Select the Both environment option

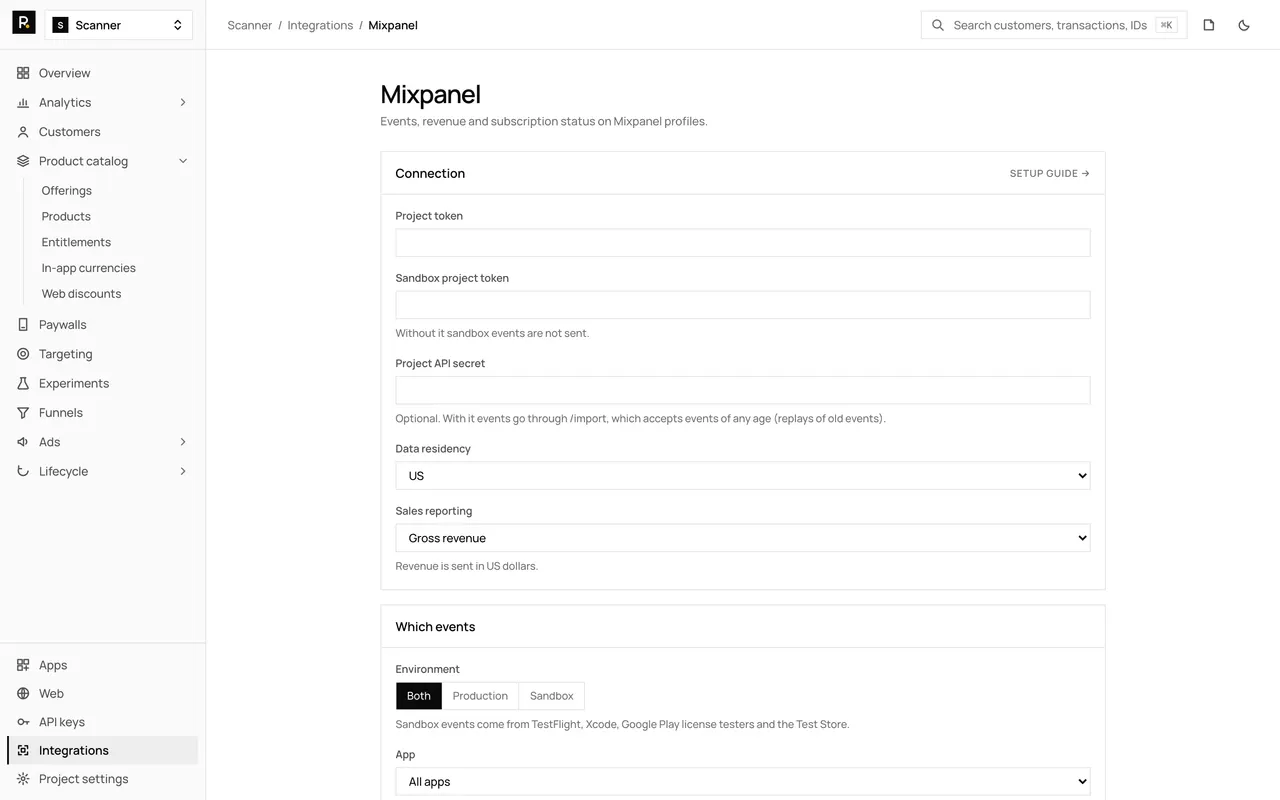(419, 696)
